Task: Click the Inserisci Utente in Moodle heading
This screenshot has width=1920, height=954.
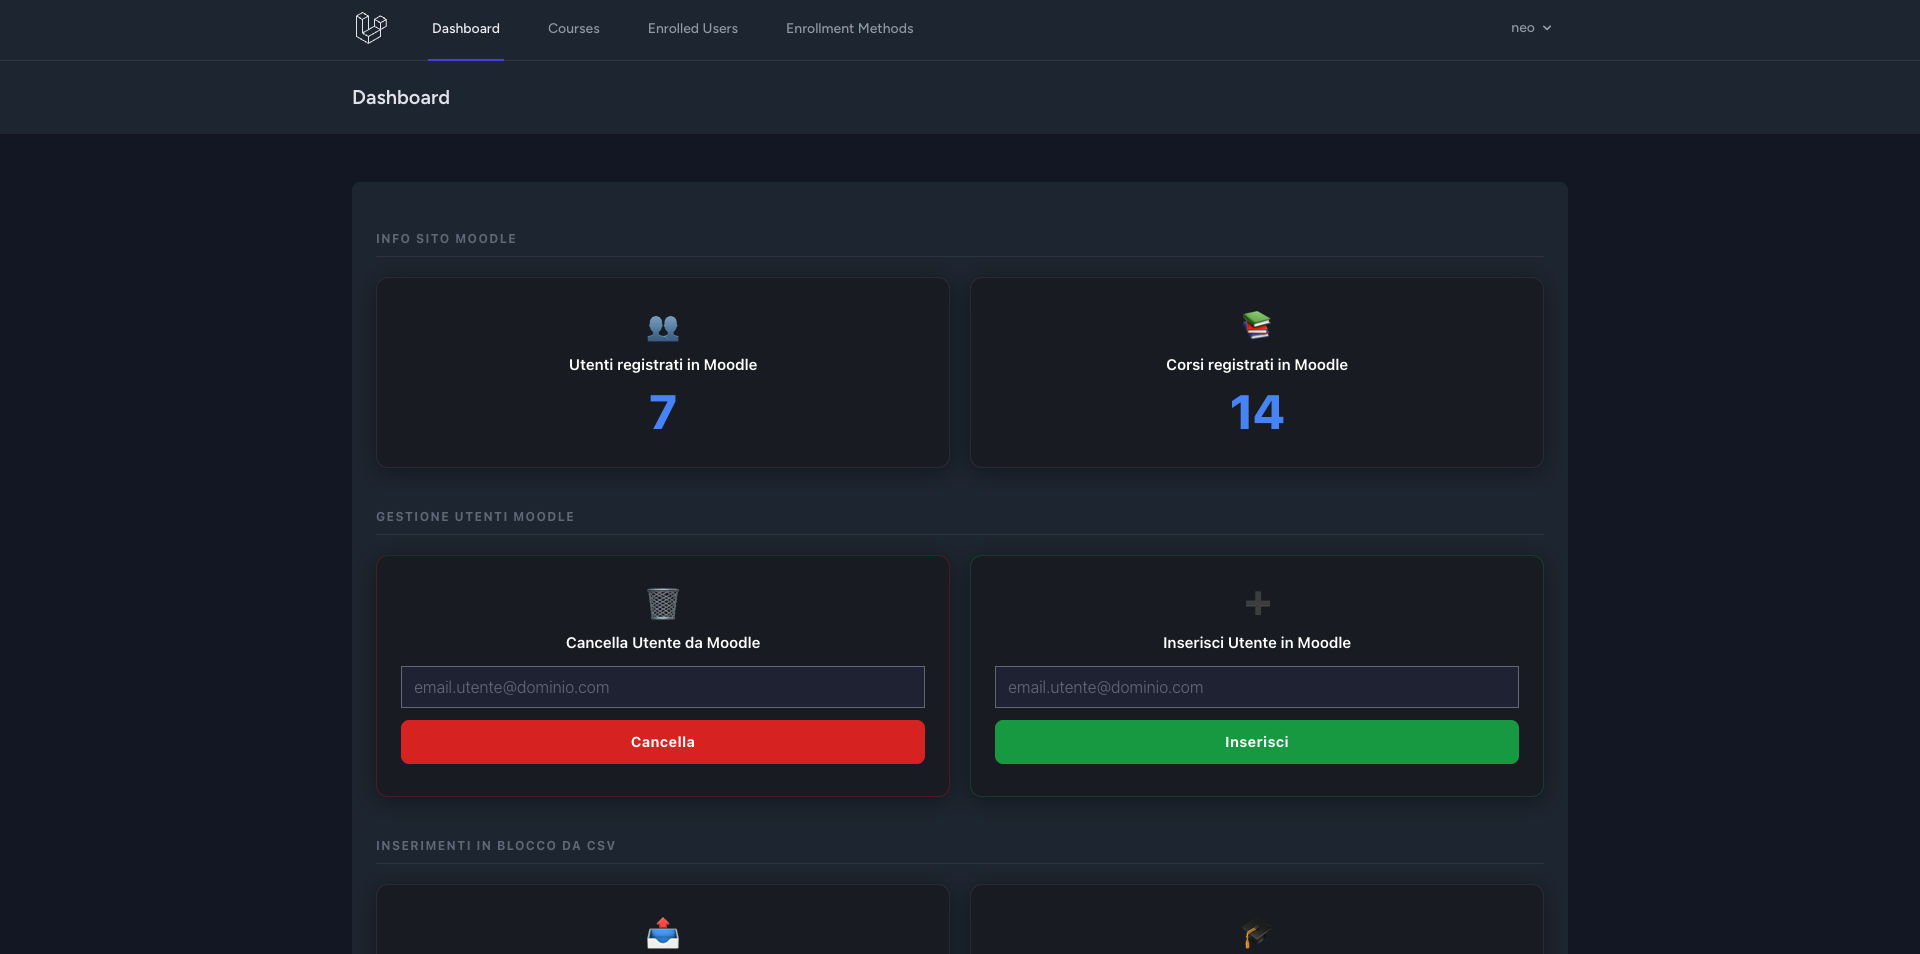Action: point(1257,643)
